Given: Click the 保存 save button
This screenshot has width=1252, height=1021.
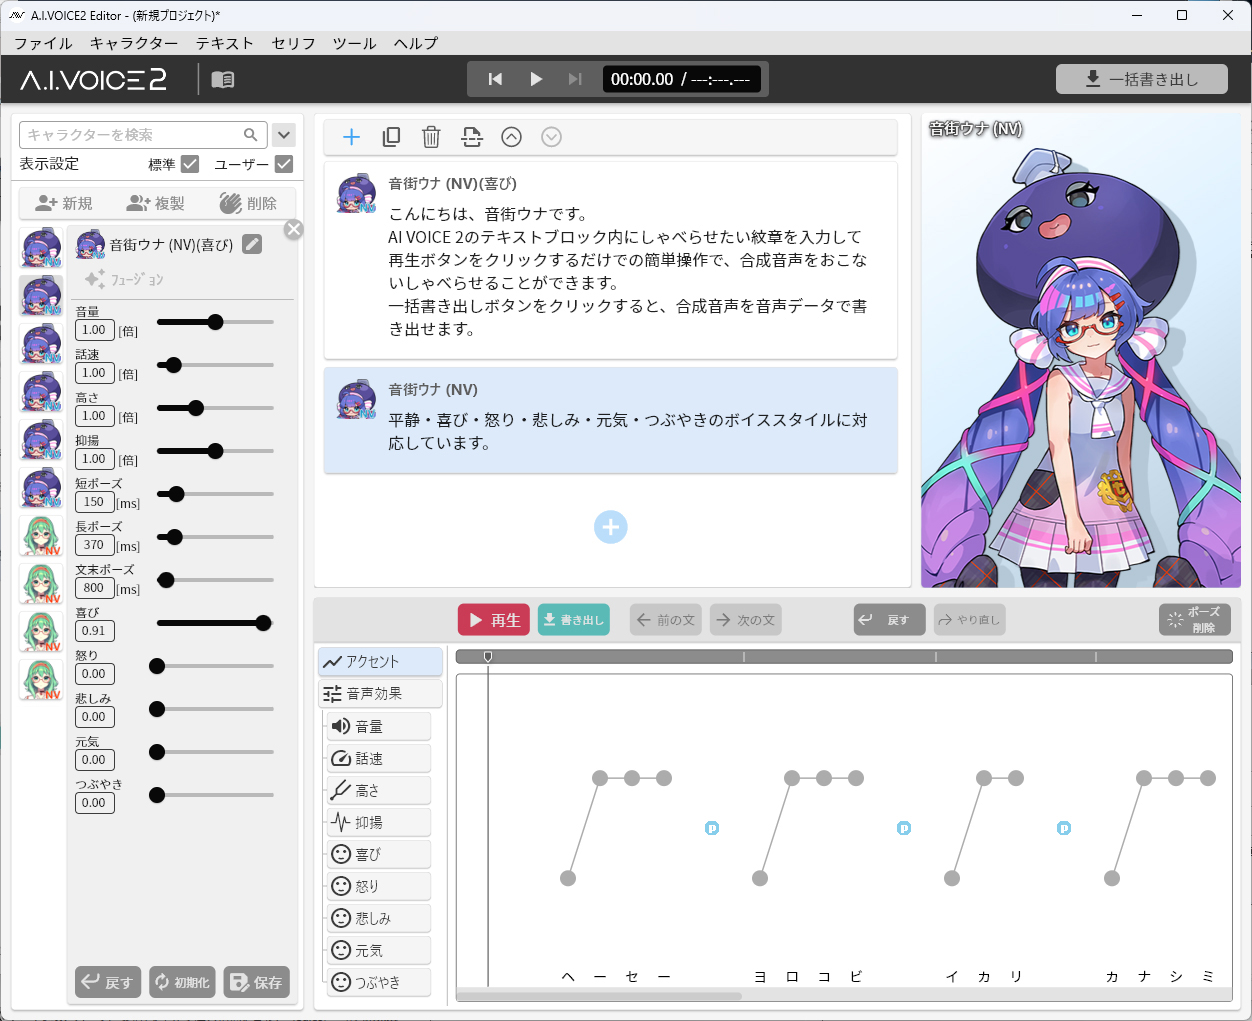Looking at the screenshot, I should click(256, 982).
